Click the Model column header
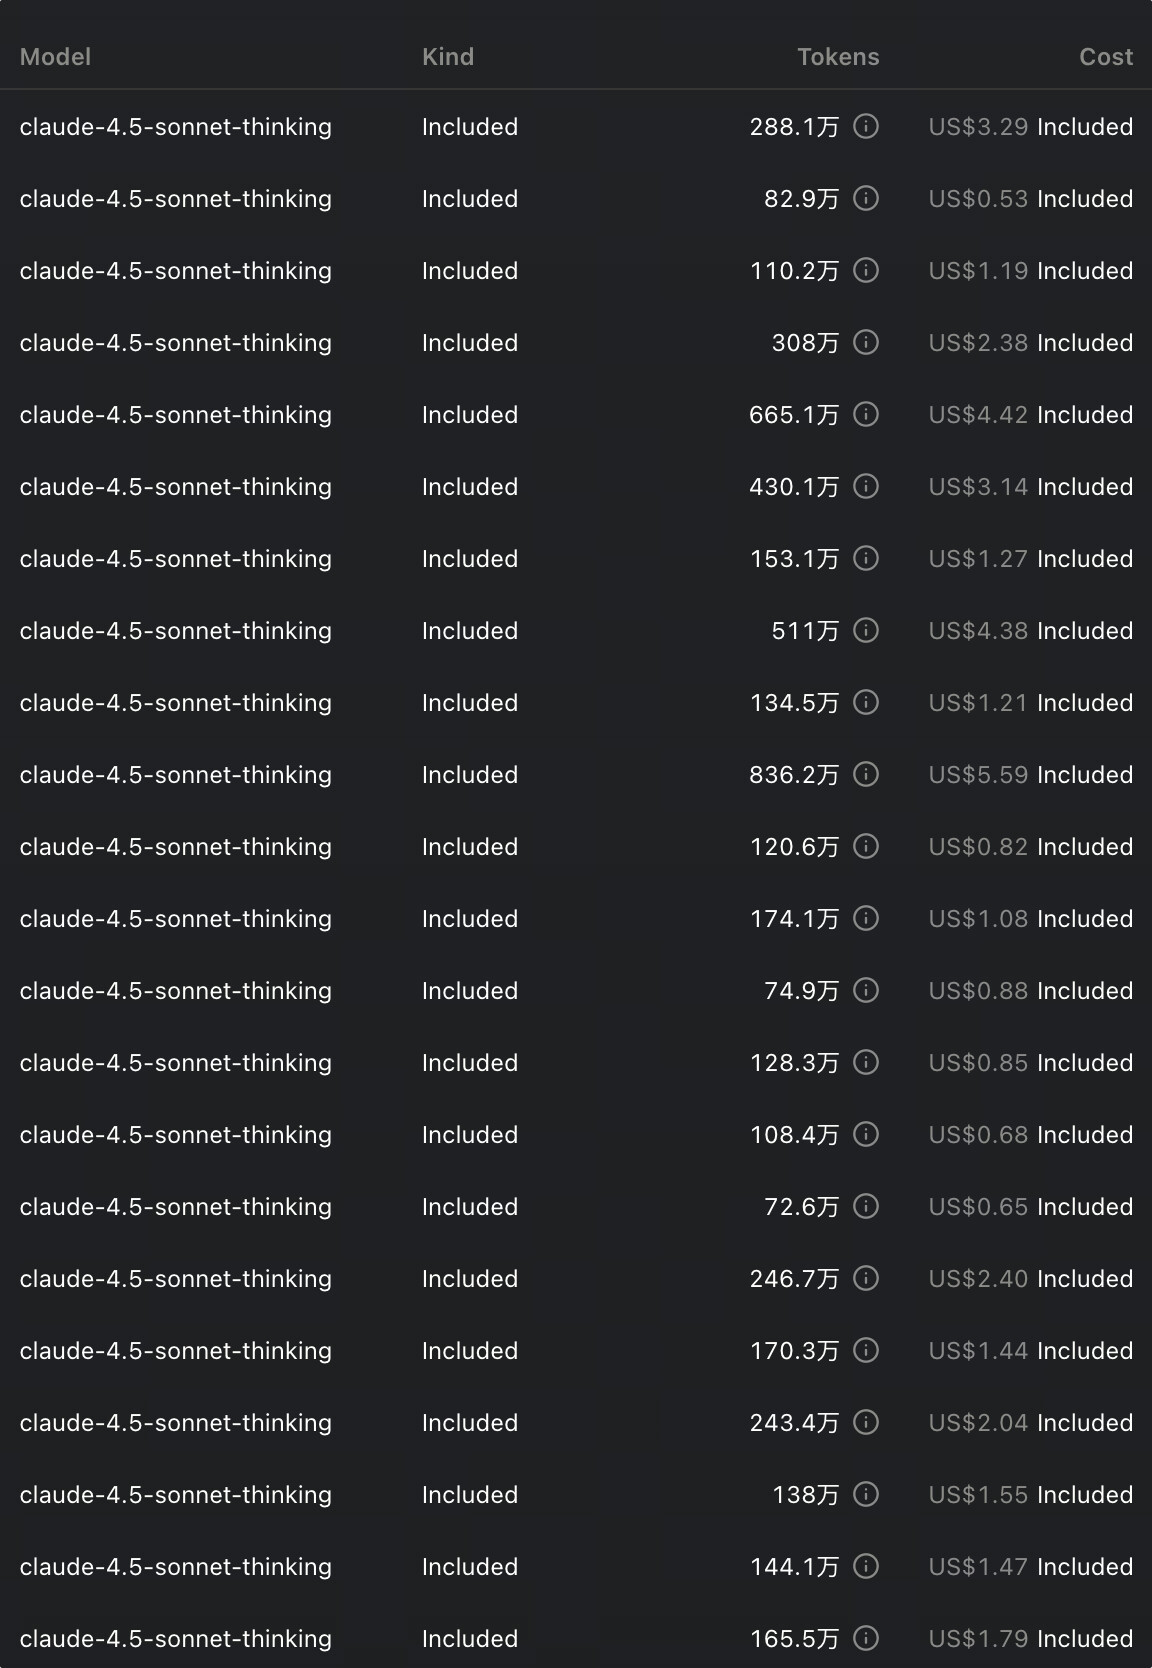 click(x=56, y=57)
